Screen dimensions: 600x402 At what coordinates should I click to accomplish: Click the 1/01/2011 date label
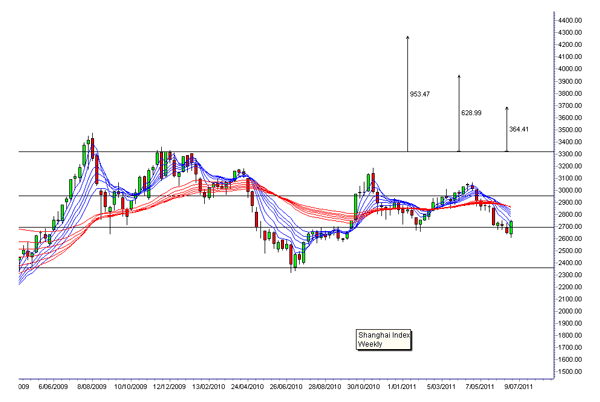402,387
